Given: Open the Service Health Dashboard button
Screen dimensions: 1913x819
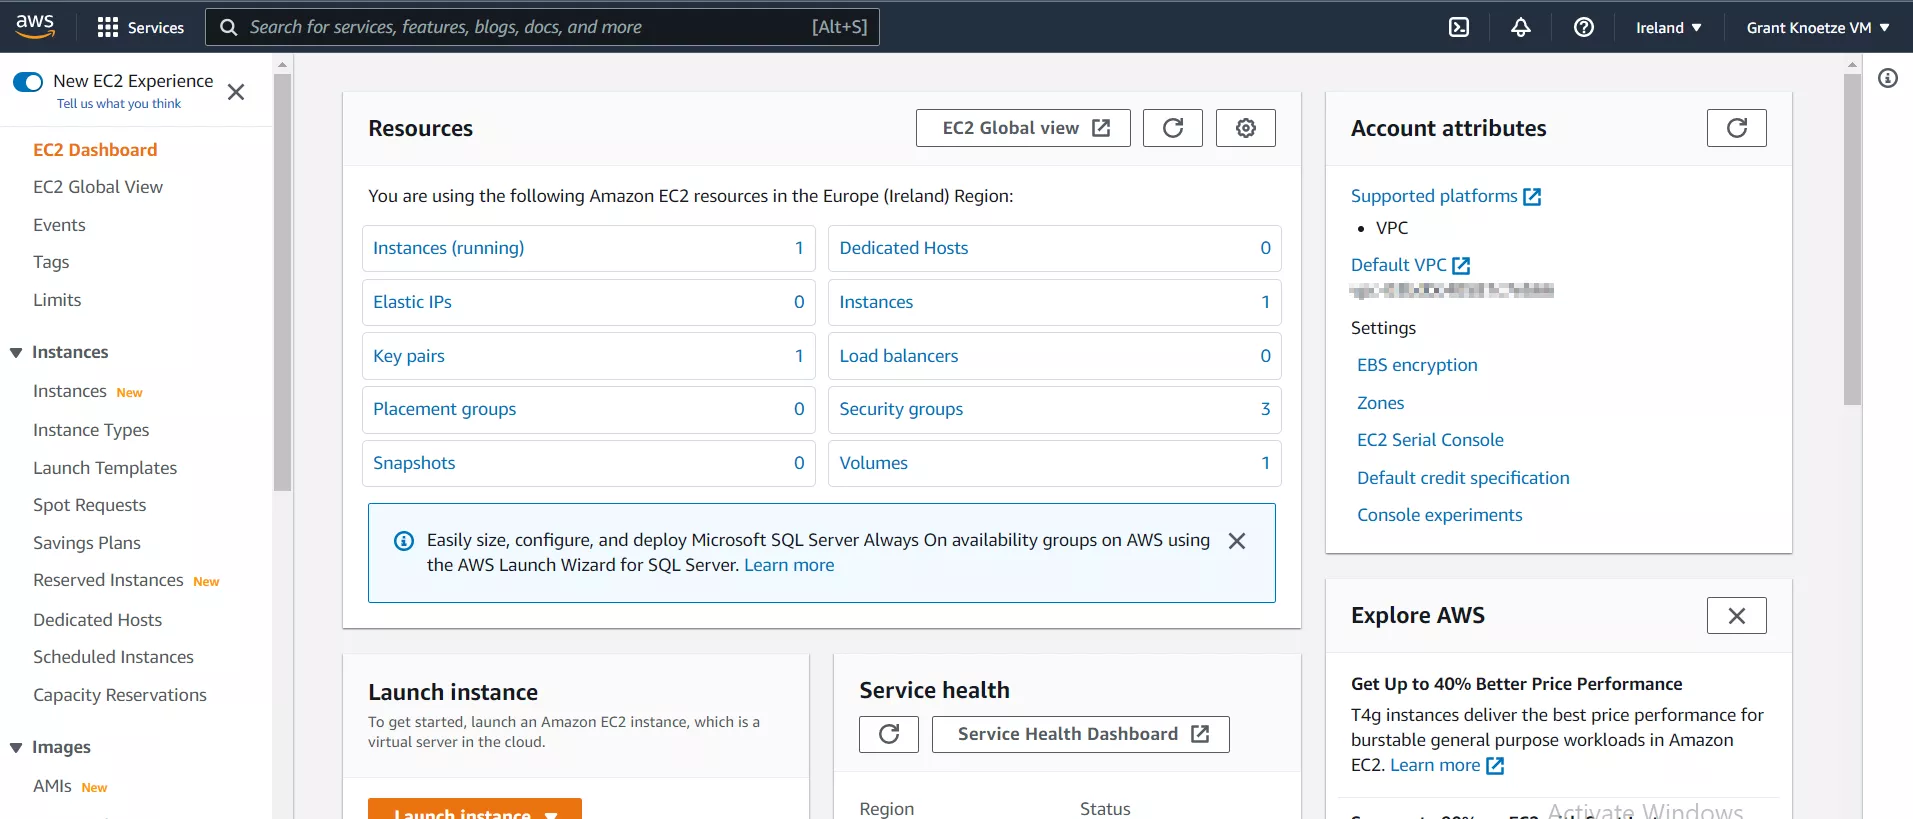Looking at the screenshot, I should click(1081, 734).
